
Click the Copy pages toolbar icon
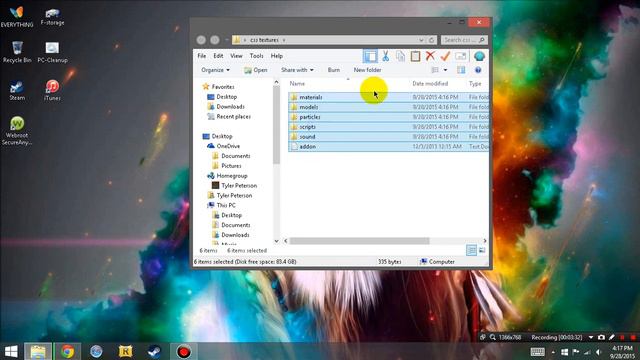coord(400,56)
